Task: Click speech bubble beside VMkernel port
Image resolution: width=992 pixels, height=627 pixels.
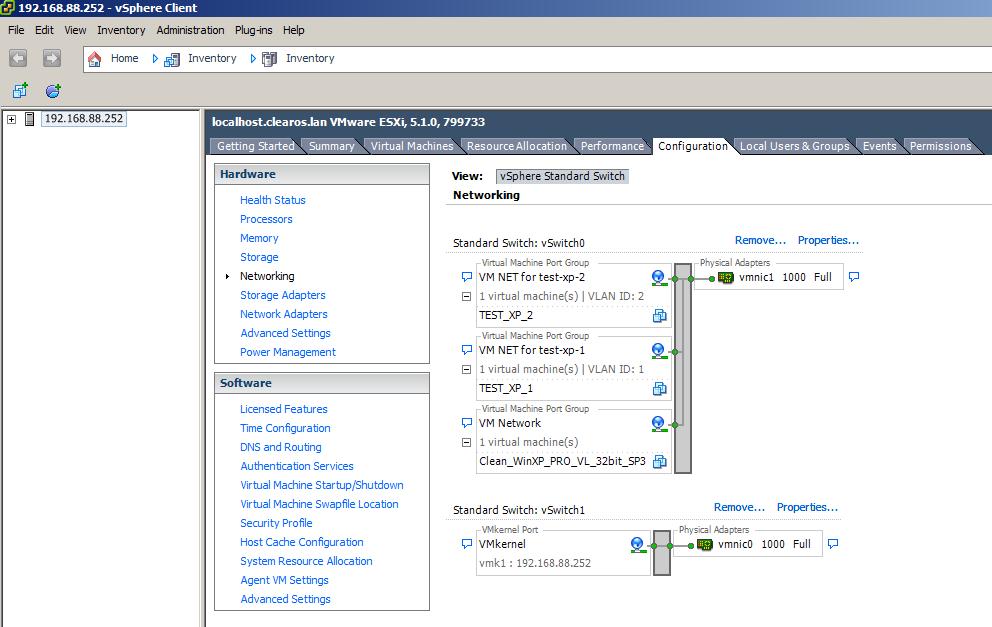Action: [x=467, y=544]
